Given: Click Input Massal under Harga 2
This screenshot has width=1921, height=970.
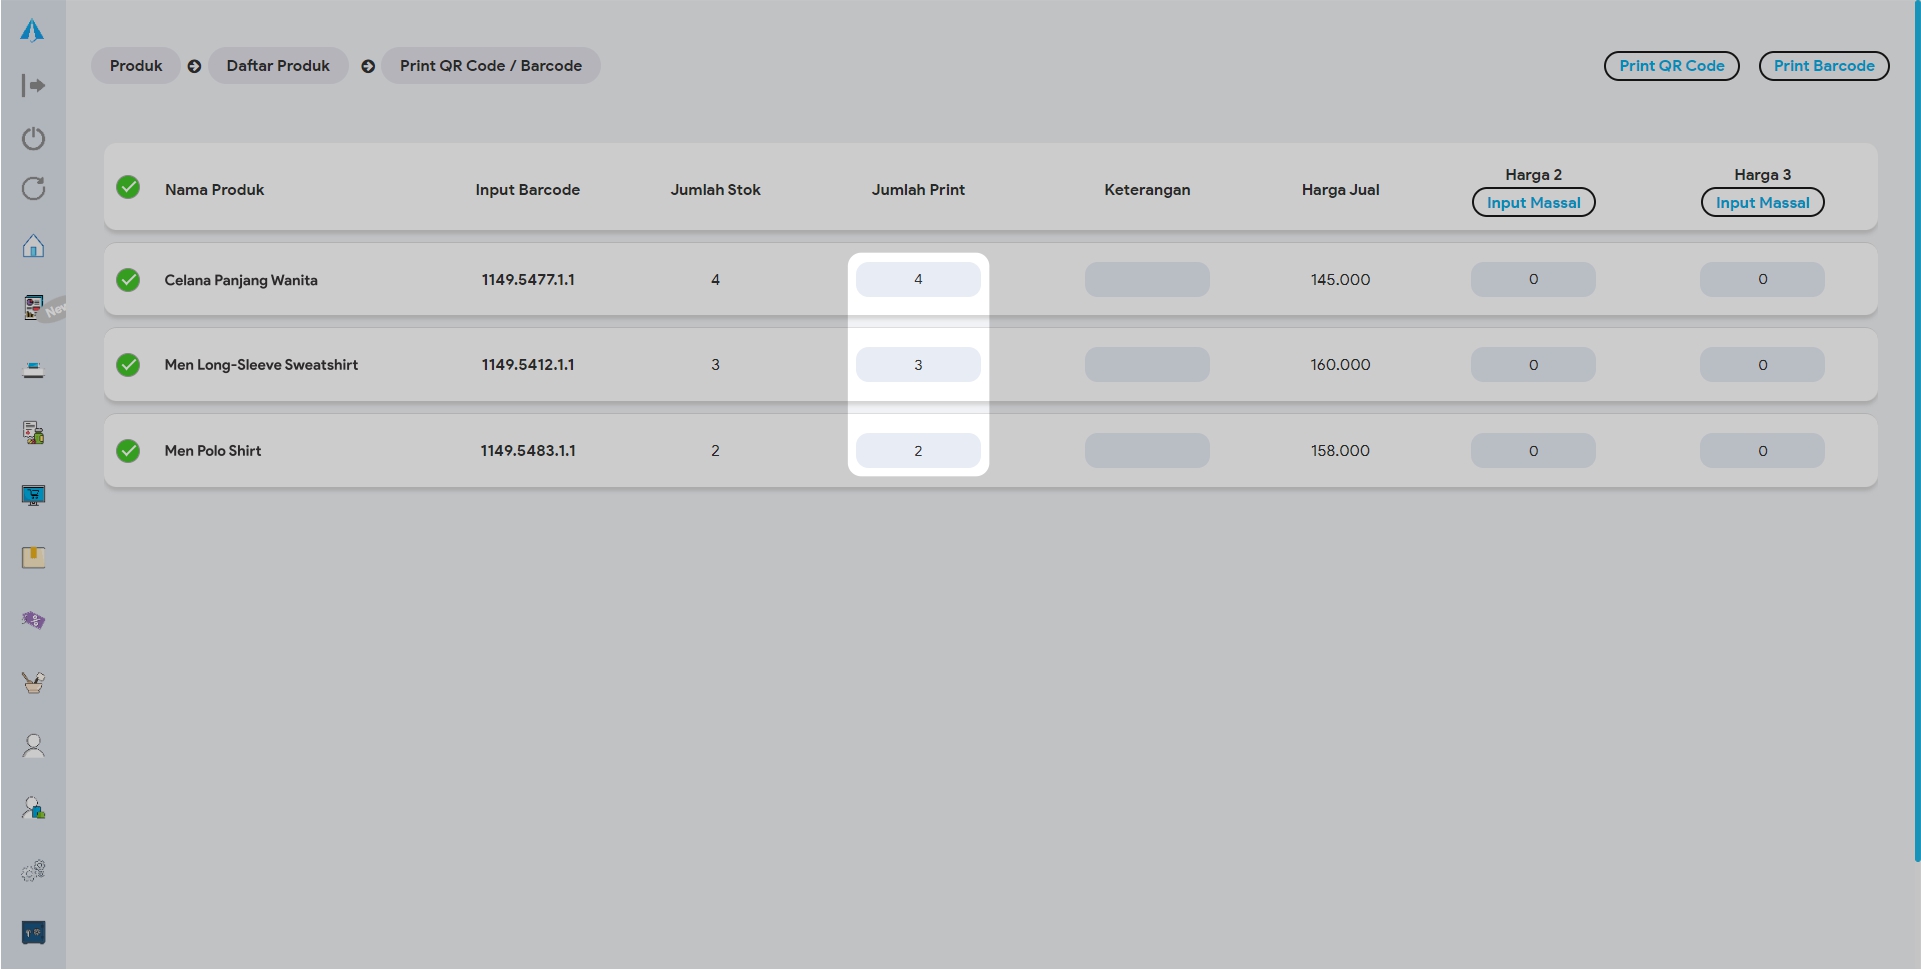Looking at the screenshot, I should (1533, 203).
